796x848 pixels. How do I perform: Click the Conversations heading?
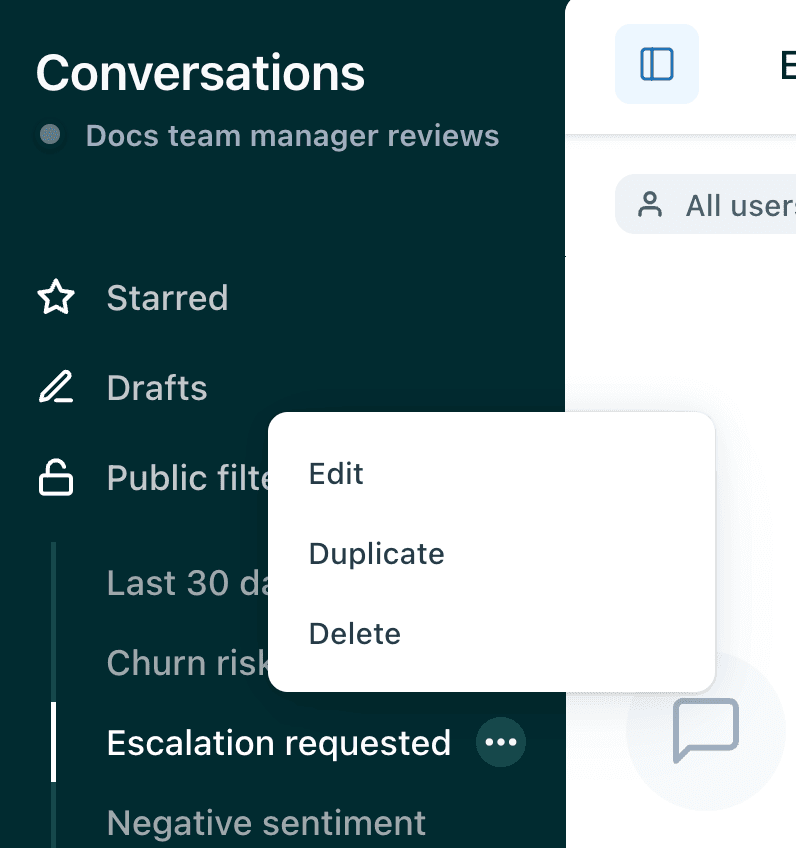[x=200, y=73]
